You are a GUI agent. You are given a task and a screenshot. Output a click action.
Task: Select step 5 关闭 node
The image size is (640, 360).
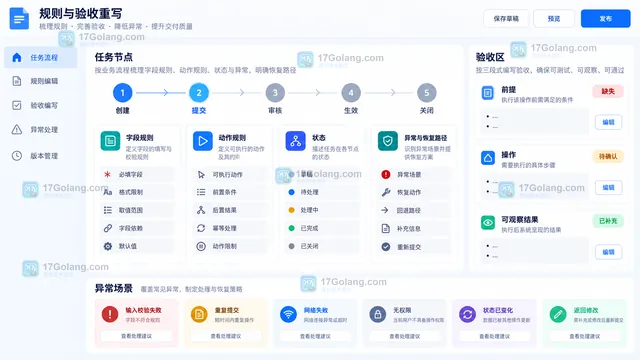(x=427, y=93)
